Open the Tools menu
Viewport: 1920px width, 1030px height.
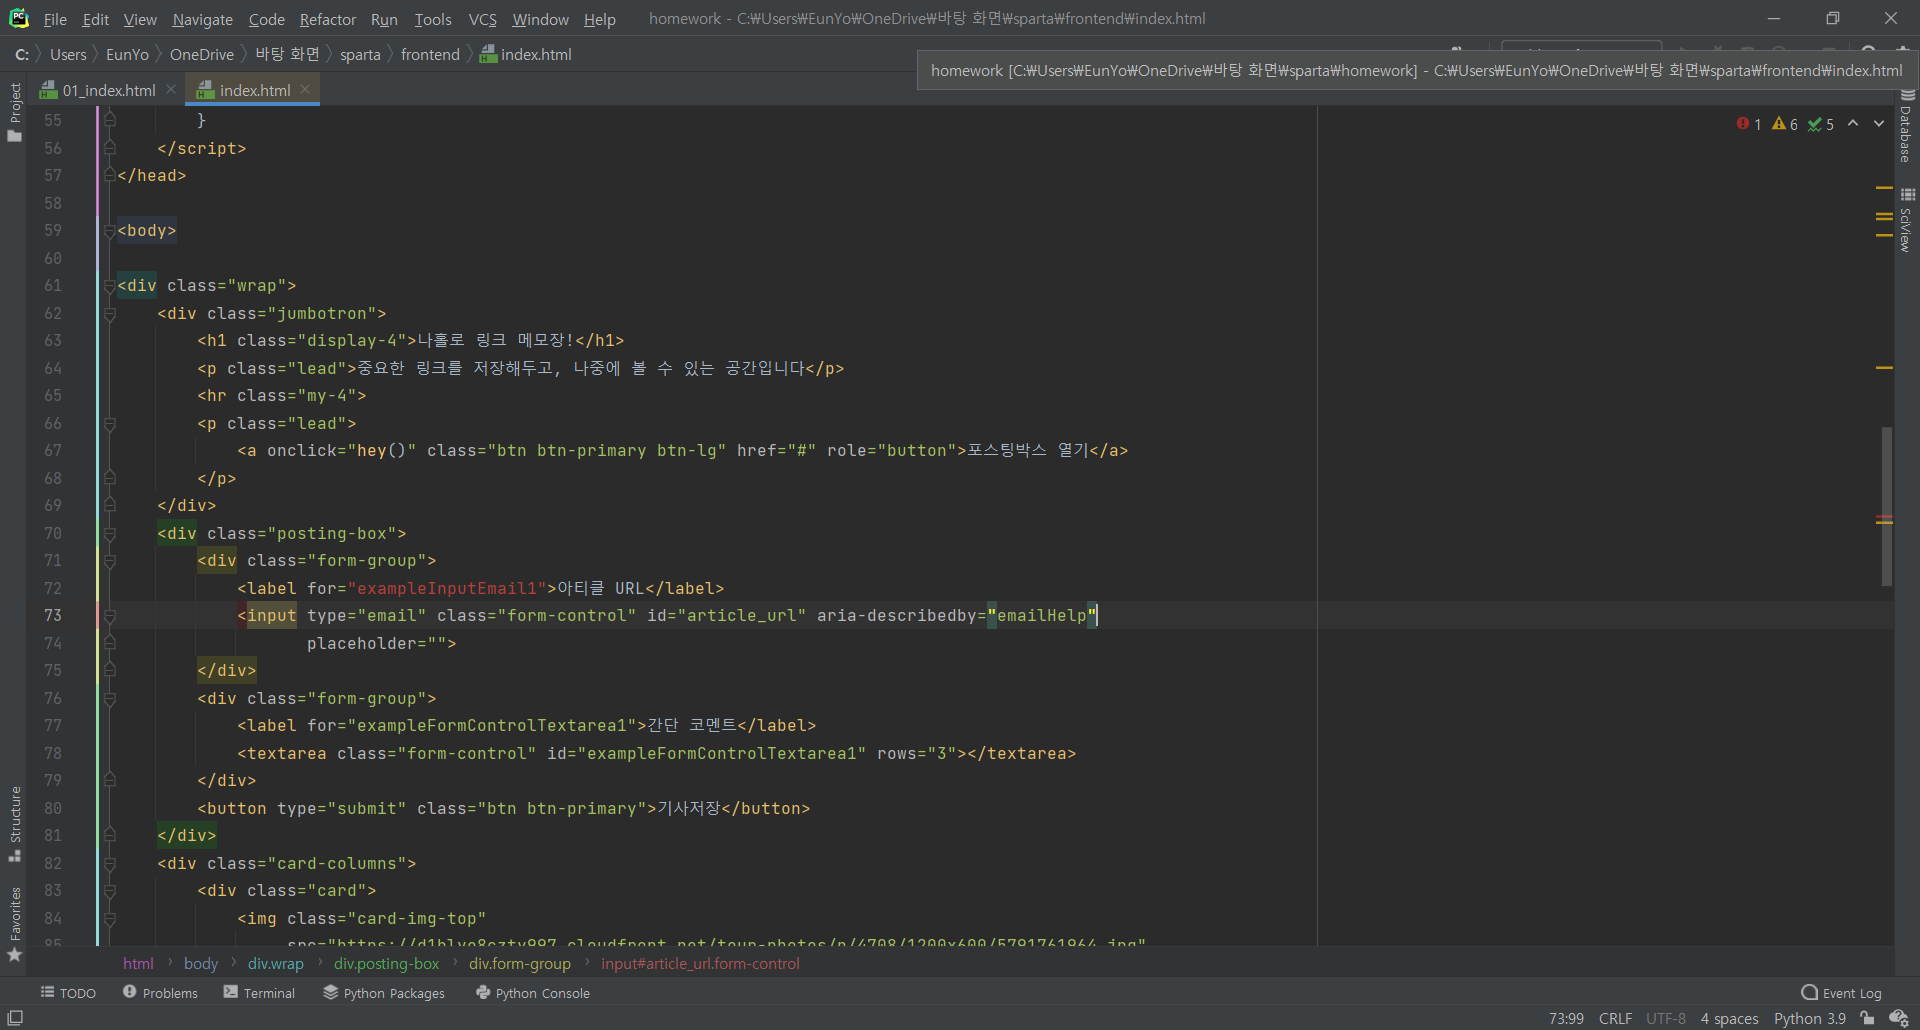click(433, 19)
